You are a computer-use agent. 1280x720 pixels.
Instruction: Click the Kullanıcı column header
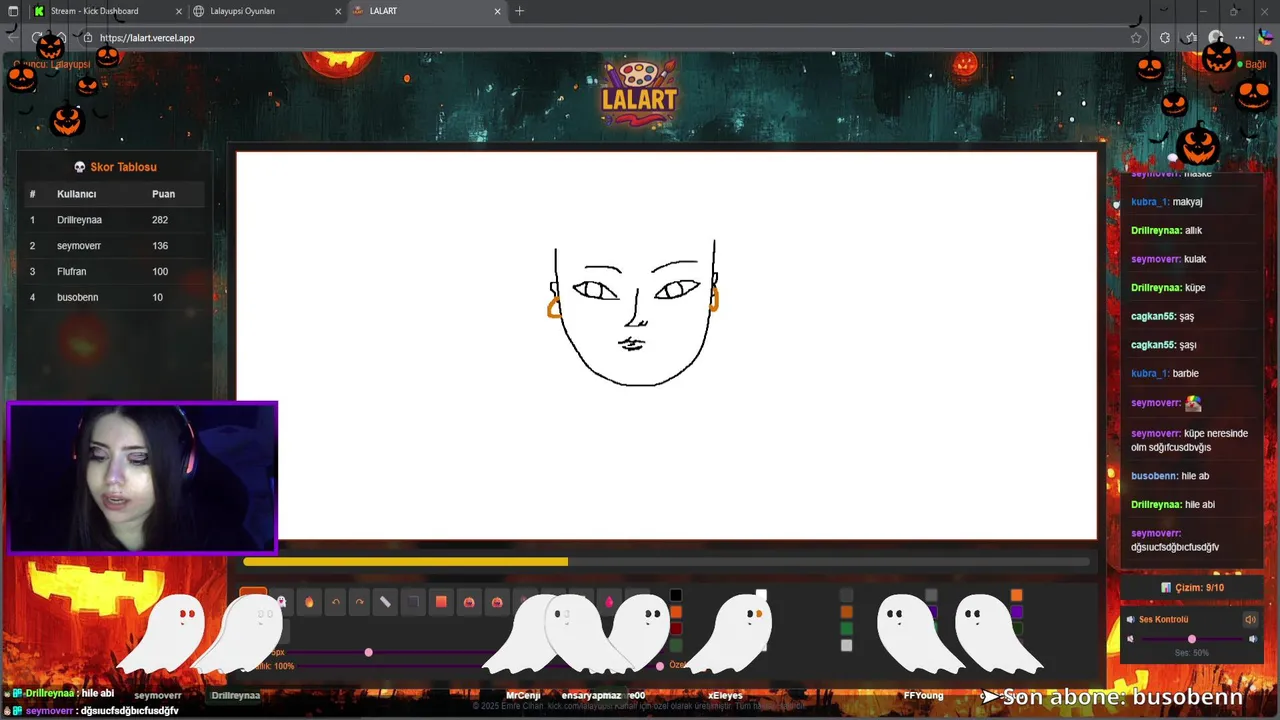(77, 194)
